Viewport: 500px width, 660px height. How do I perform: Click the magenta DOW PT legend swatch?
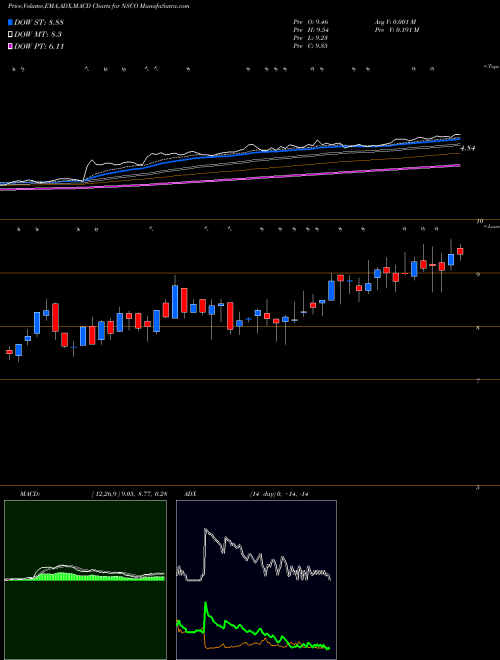tap(10, 46)
